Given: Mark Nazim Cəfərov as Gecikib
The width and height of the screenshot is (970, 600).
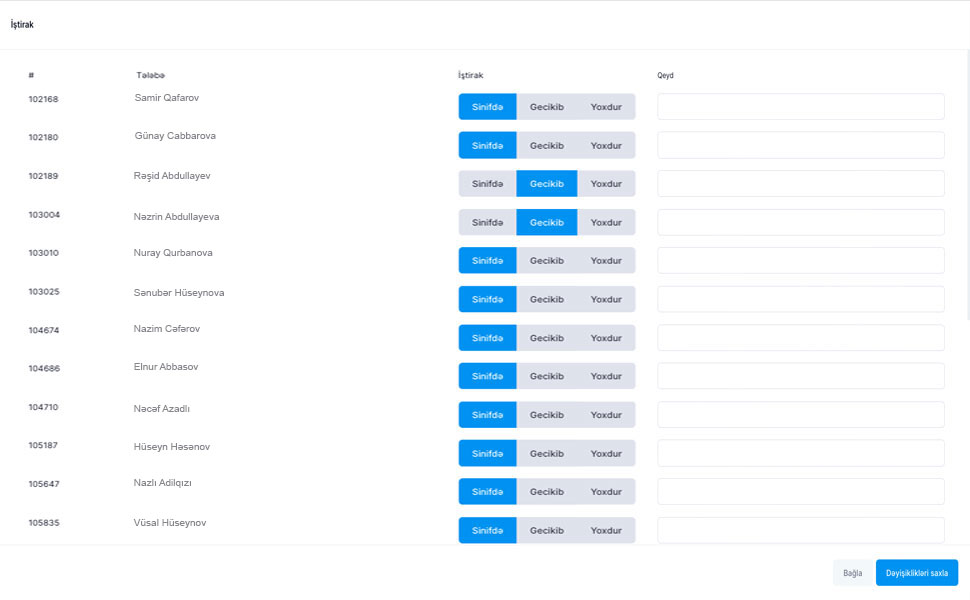Looking at the screenshot, I should 546,338.
